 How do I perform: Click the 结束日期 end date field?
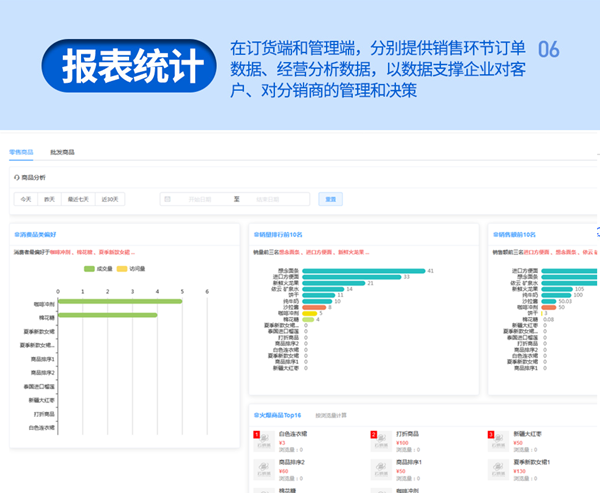tap(267, 199)
